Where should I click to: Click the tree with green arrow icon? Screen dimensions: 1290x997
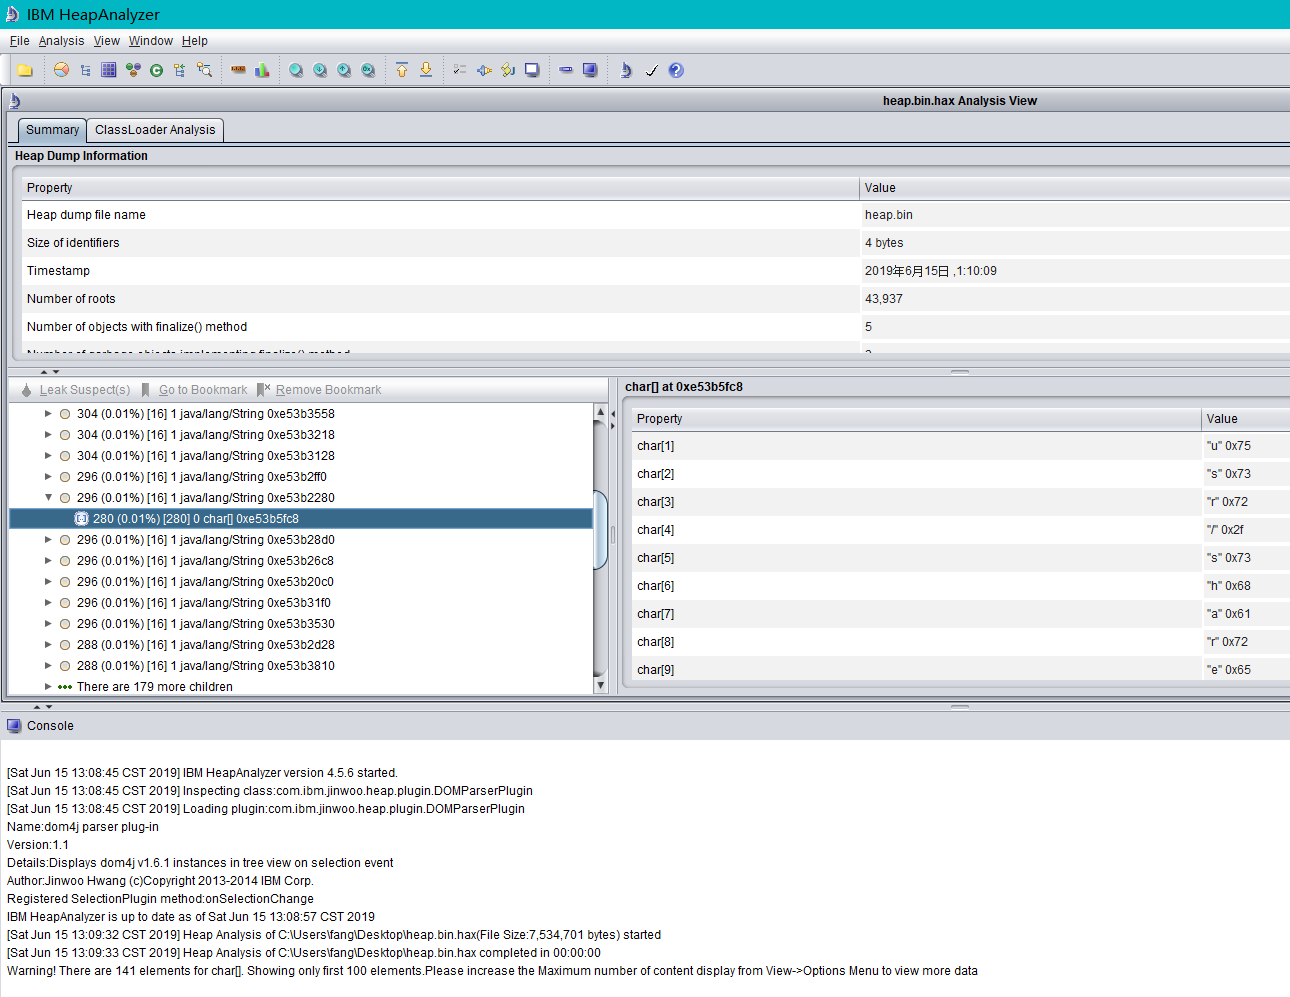180,70
